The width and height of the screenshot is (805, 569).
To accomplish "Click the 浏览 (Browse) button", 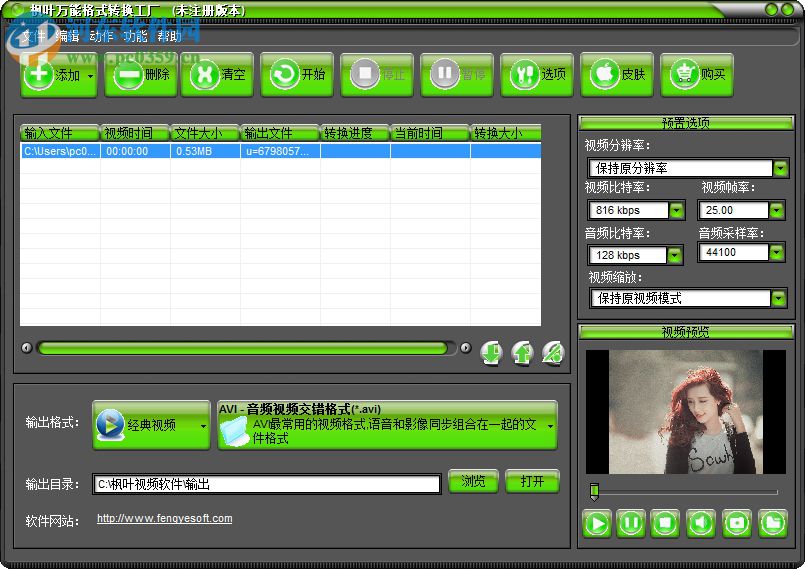I will [x=473, y=481].
